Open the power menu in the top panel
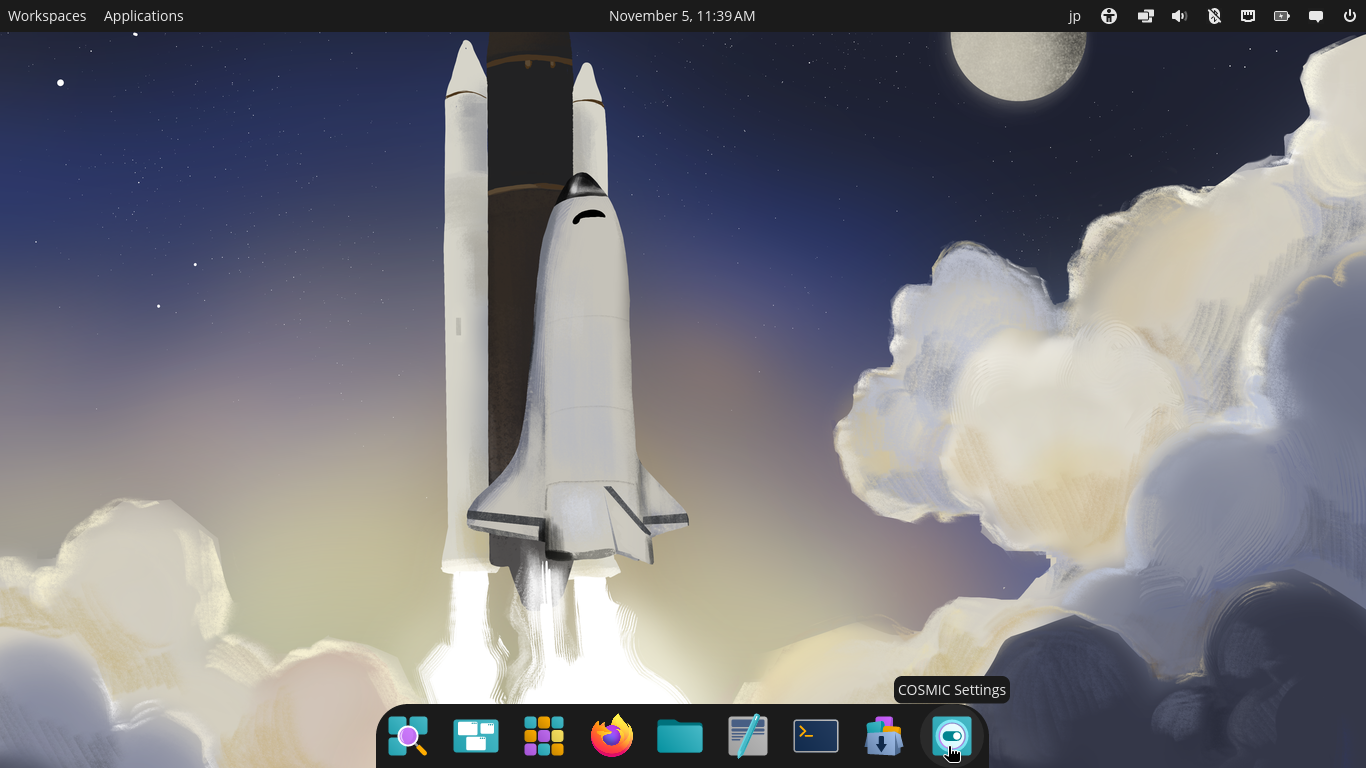Viewport: 1366px width, 768px height. point(1350,16)
